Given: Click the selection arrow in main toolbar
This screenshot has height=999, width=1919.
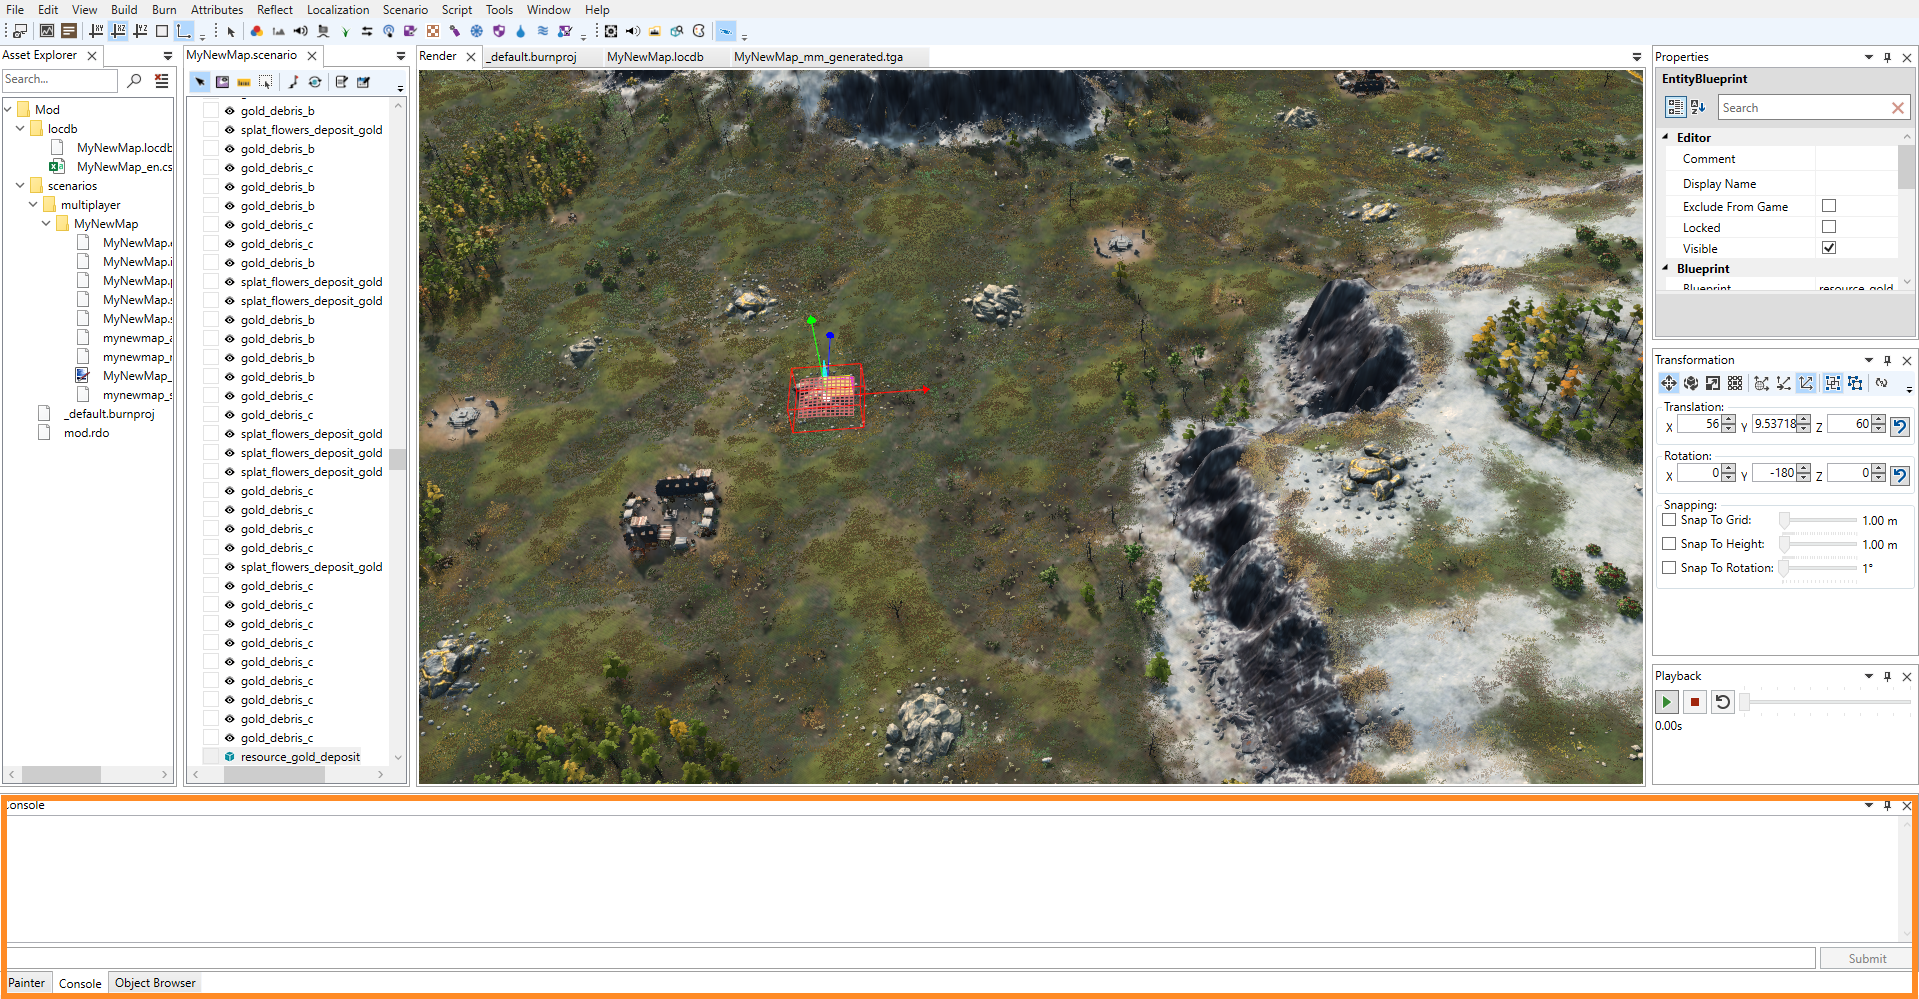Looking at the screenshot, I should [231, 31].
